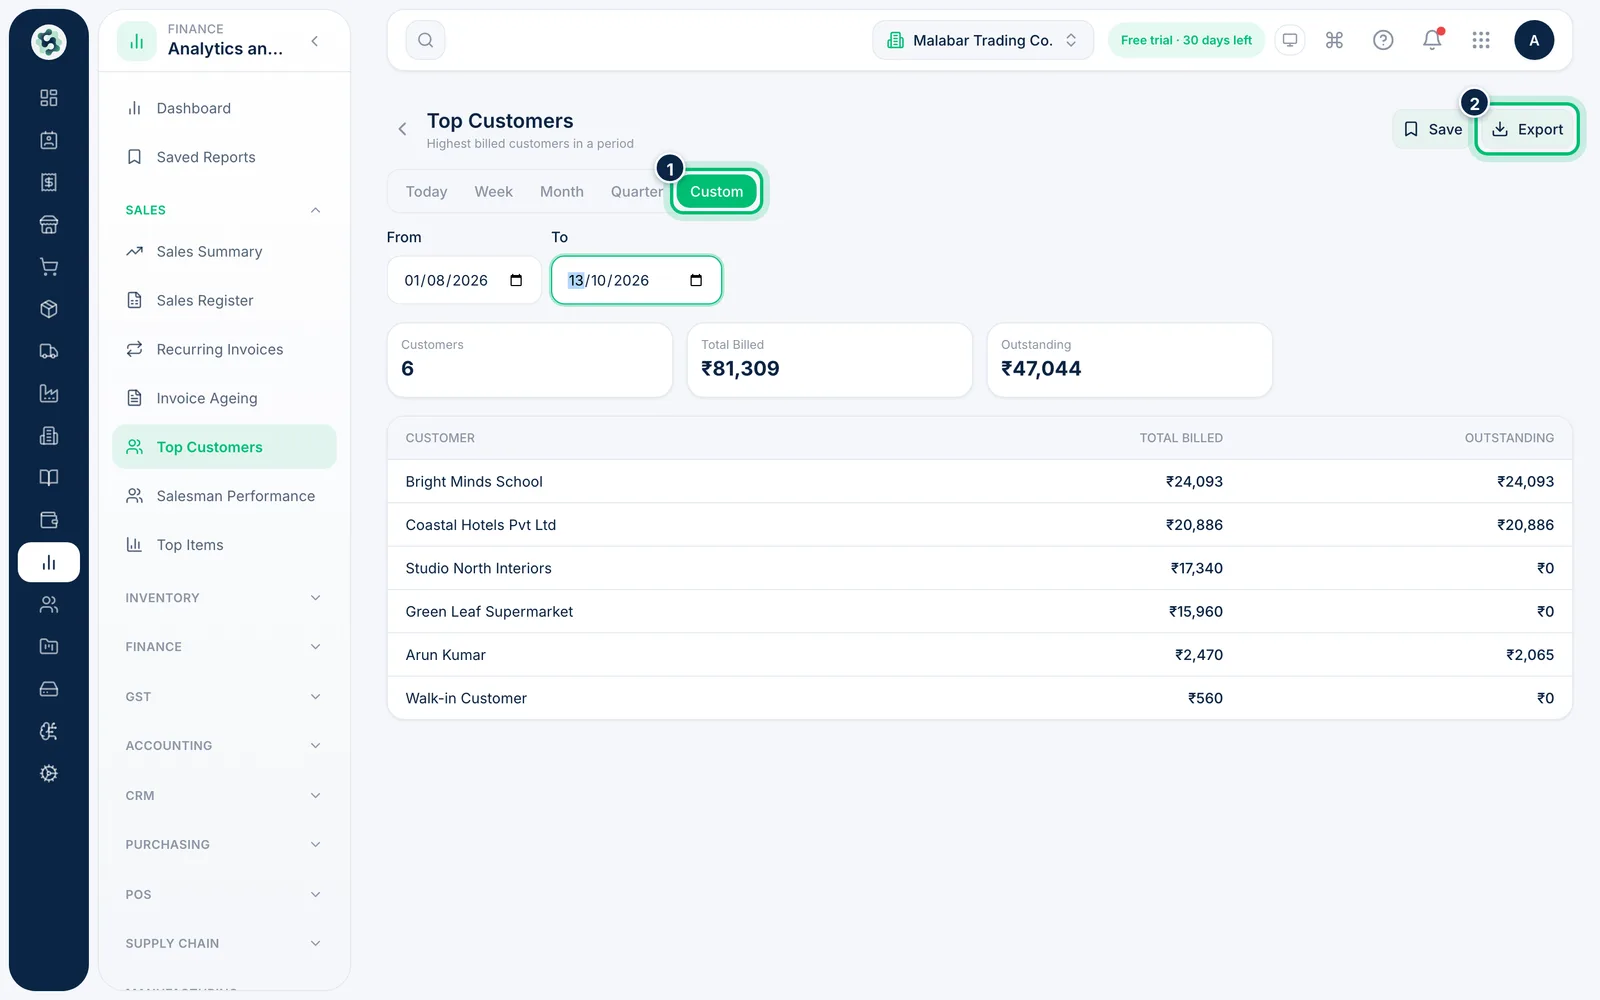Open the brain AI icon in the rail
This screenshot has width=1600, height=1000.
coord(48,732)
